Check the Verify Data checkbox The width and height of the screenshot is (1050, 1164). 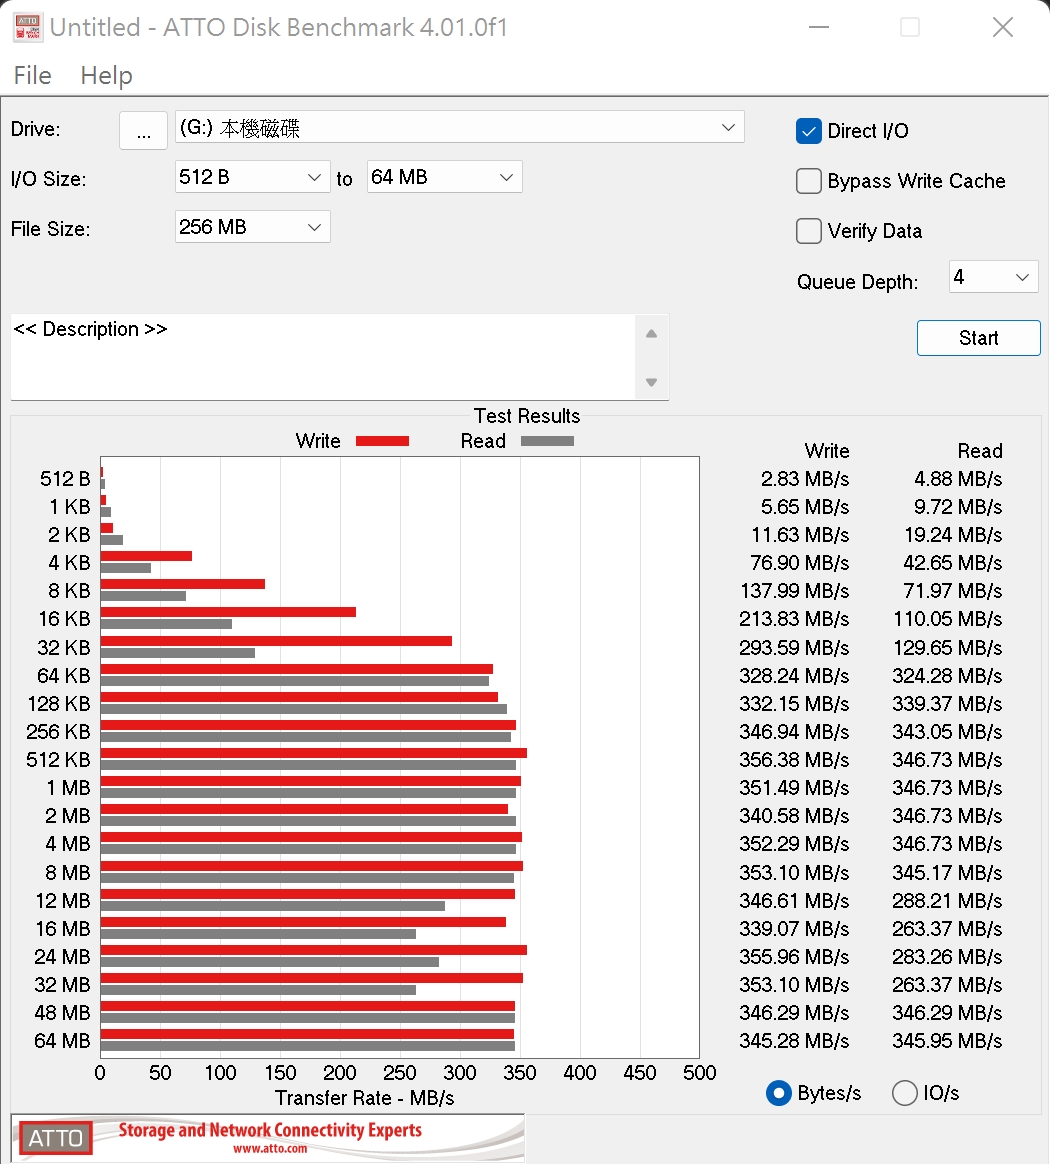[x=809, y=231]
